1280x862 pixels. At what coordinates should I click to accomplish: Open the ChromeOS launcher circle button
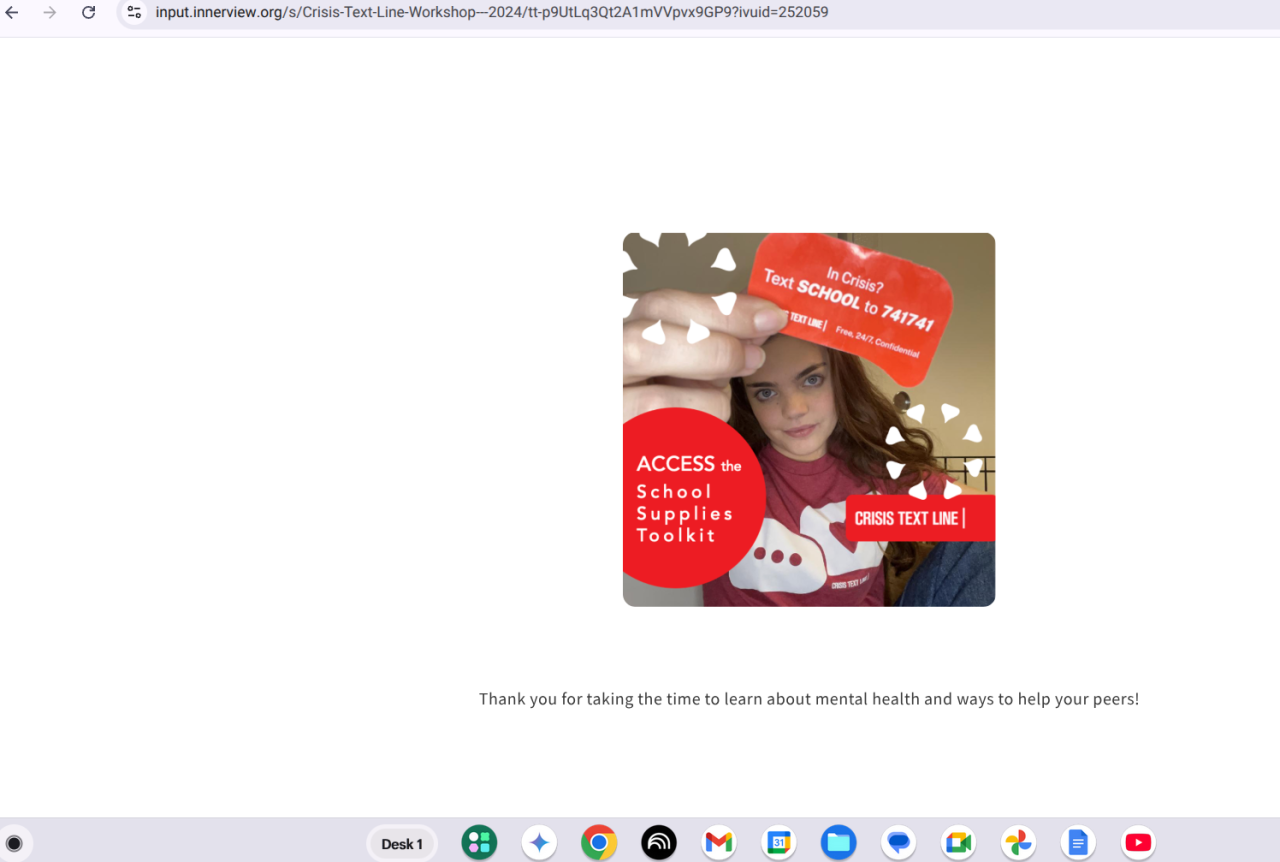tap(14, 843)
